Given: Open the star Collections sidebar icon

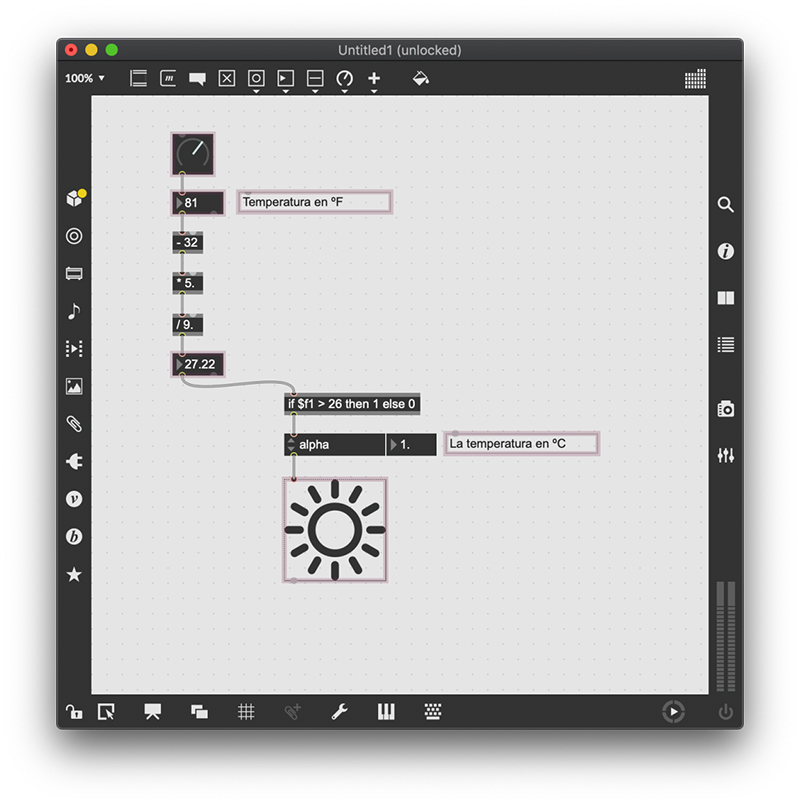Looking at the screenshot, I should [74, 574].
